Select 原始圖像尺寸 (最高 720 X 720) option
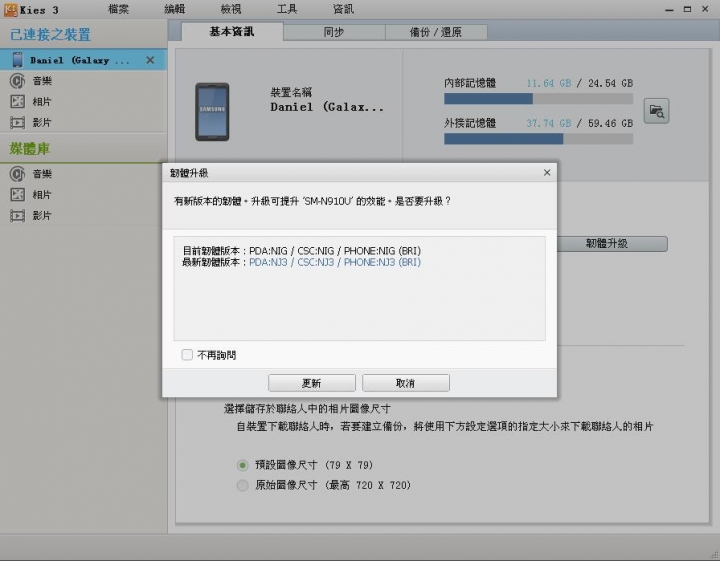This screenshot has height=561, width=720. [x=242, y=485]
